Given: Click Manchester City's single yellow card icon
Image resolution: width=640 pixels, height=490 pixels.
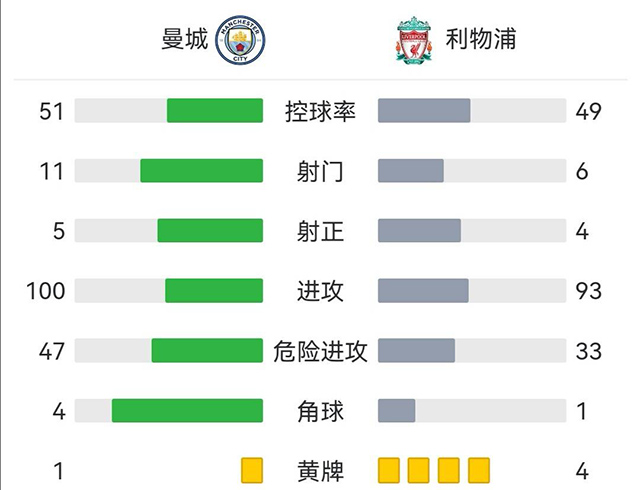Looking at the screenshot, I should pyautogui.click(x=252, y=470).
